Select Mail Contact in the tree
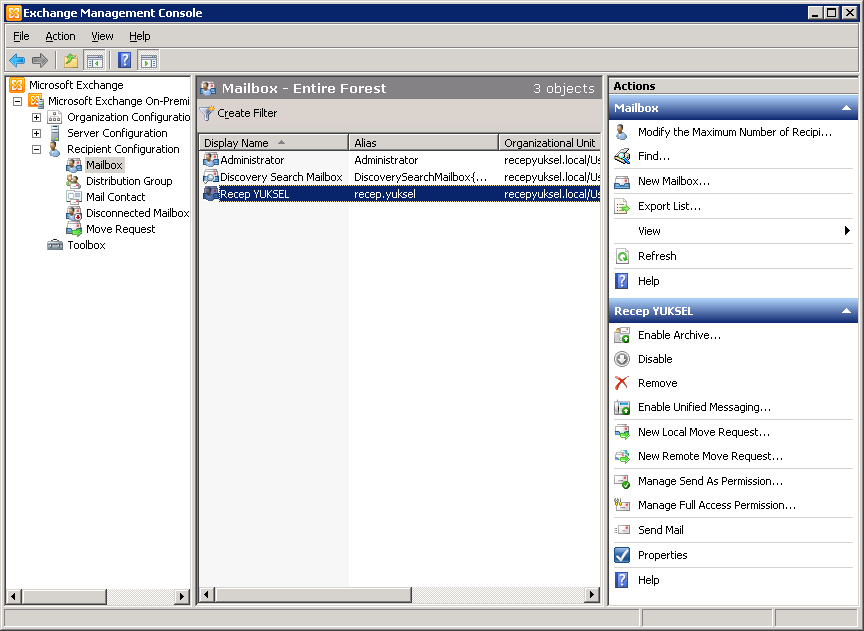Viewport: 864px width, 631px height. coord(115,197)
